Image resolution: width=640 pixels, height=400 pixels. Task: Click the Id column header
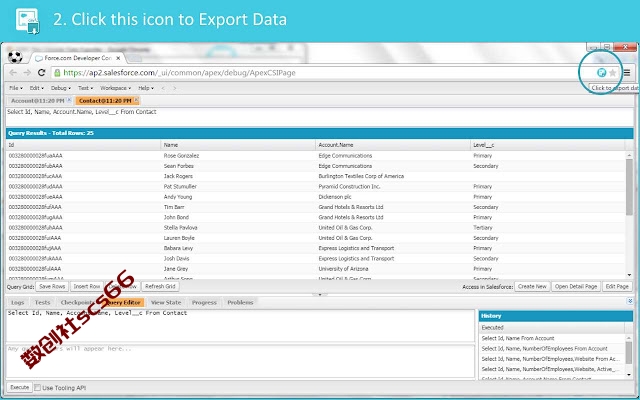pos(83,145)
